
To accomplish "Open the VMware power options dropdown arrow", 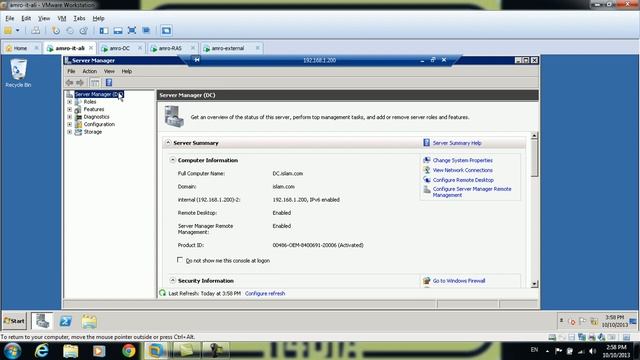I will (x=18, y=31).
